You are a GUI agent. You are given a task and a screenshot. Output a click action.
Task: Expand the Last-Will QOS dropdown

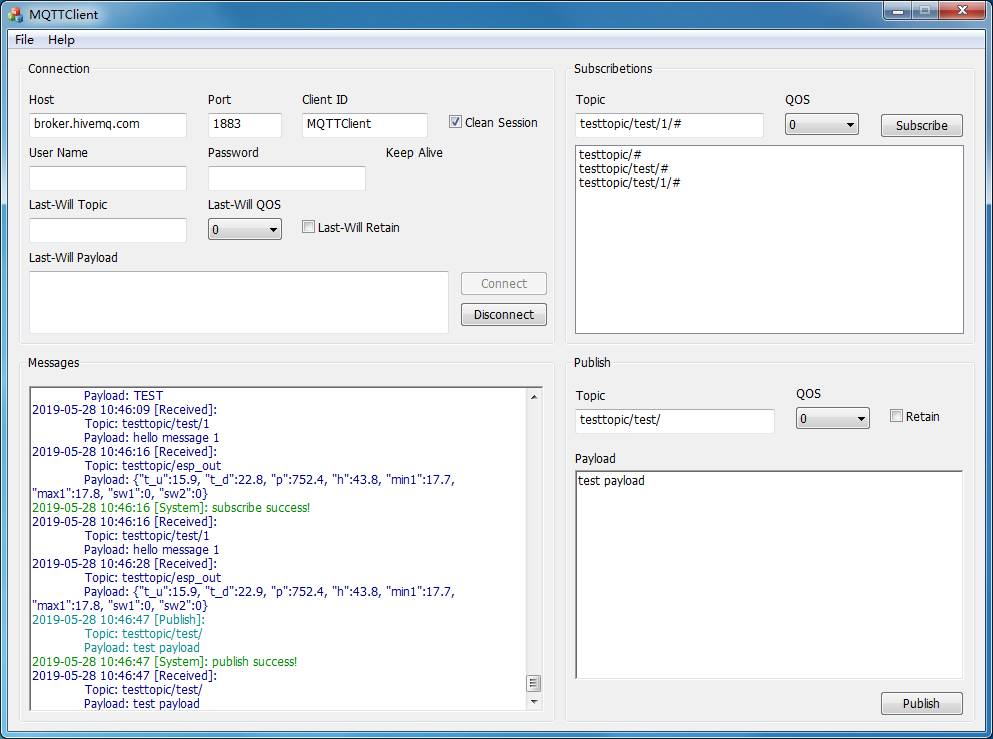pos(245,229)
